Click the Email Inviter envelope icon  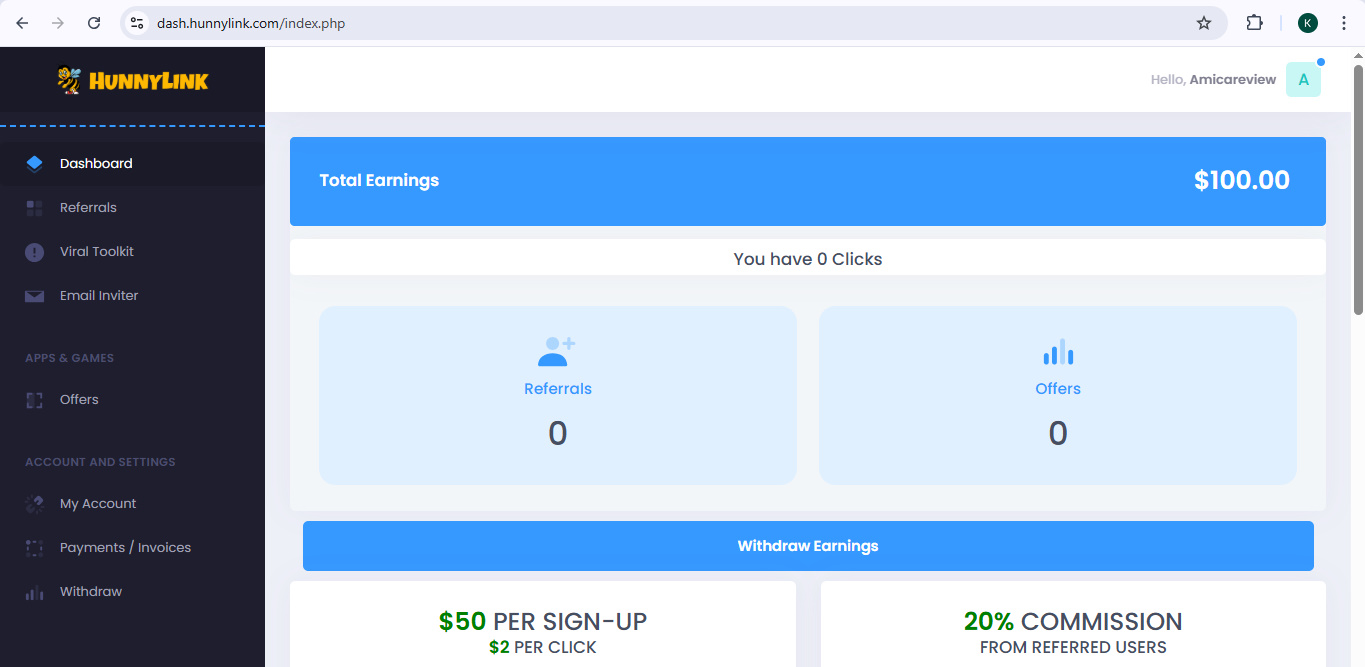(x=35, y=296)
